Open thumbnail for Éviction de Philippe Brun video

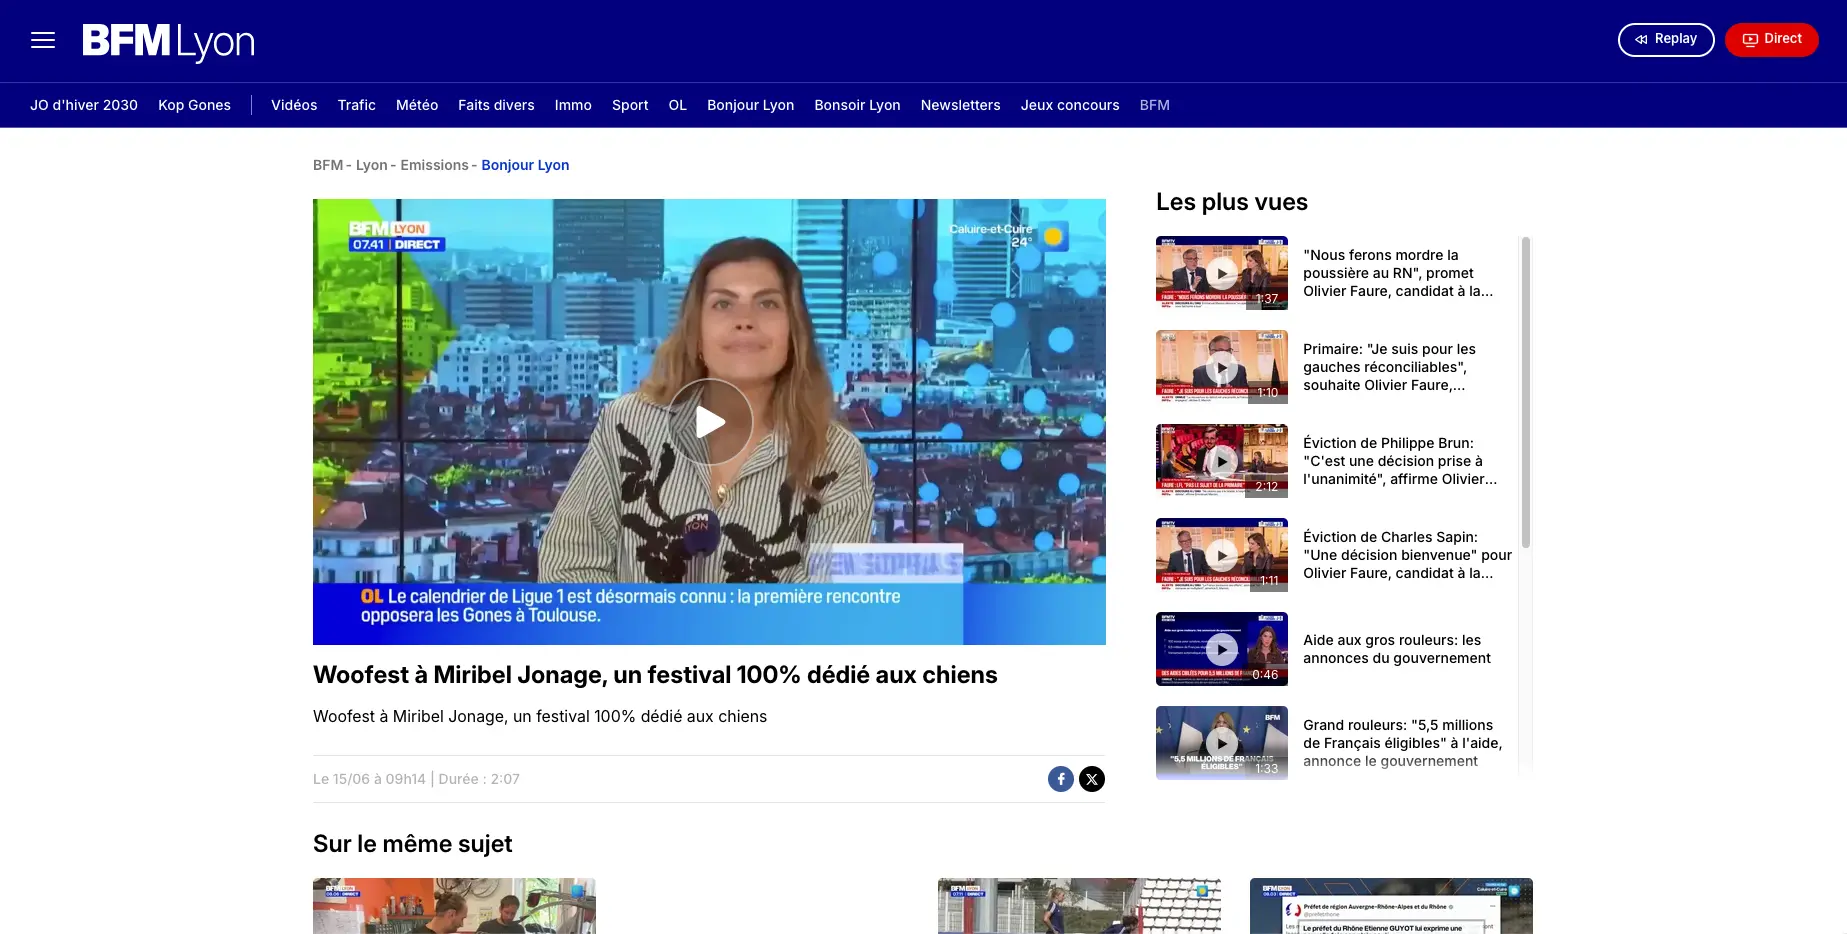pyautogui.click(x=1222, y=461)
